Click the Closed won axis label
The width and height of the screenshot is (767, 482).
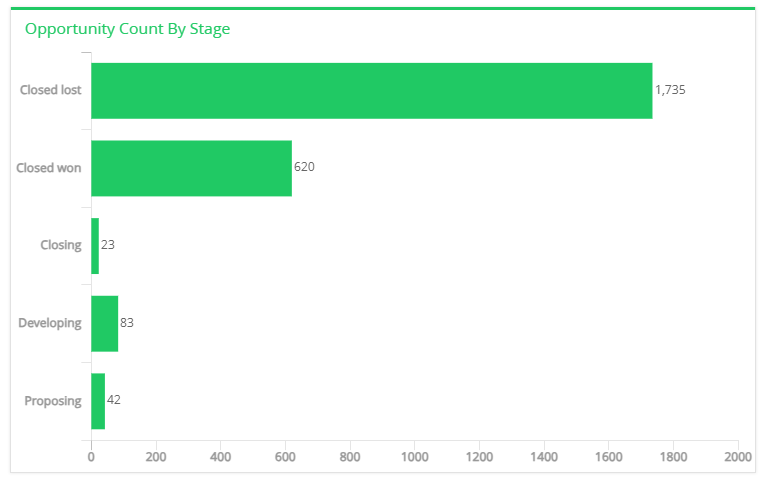[48, 168]
